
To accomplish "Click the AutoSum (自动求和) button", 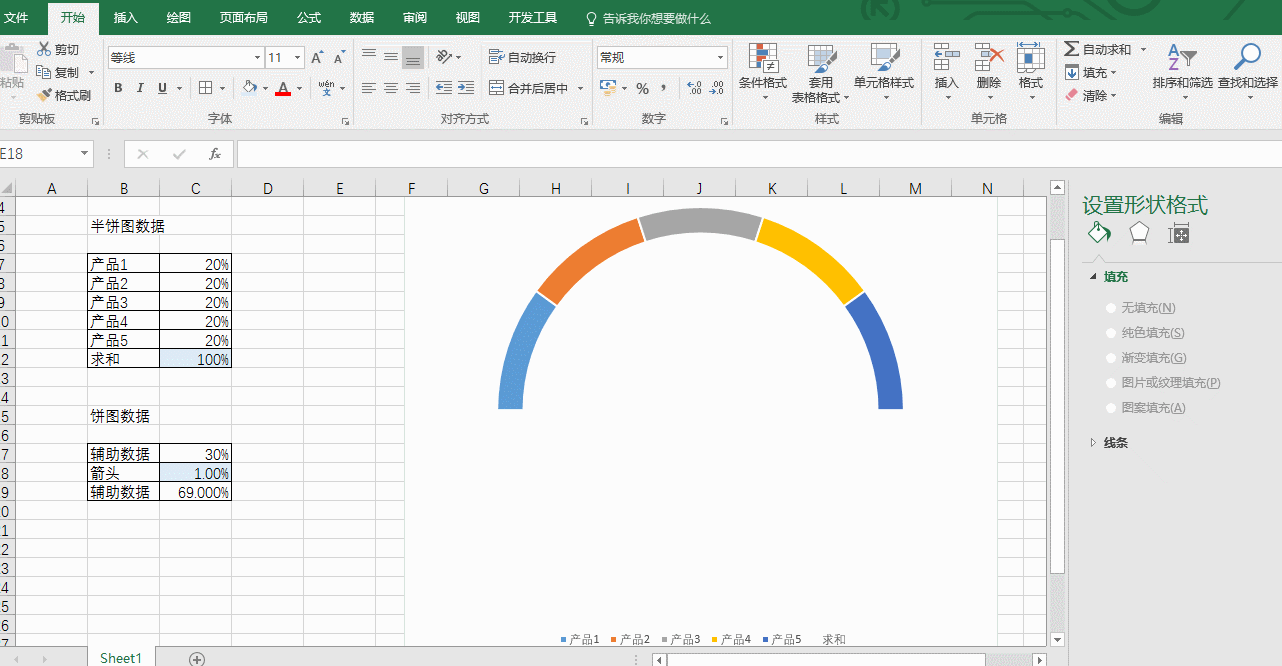I will [x=1098, y=49].
